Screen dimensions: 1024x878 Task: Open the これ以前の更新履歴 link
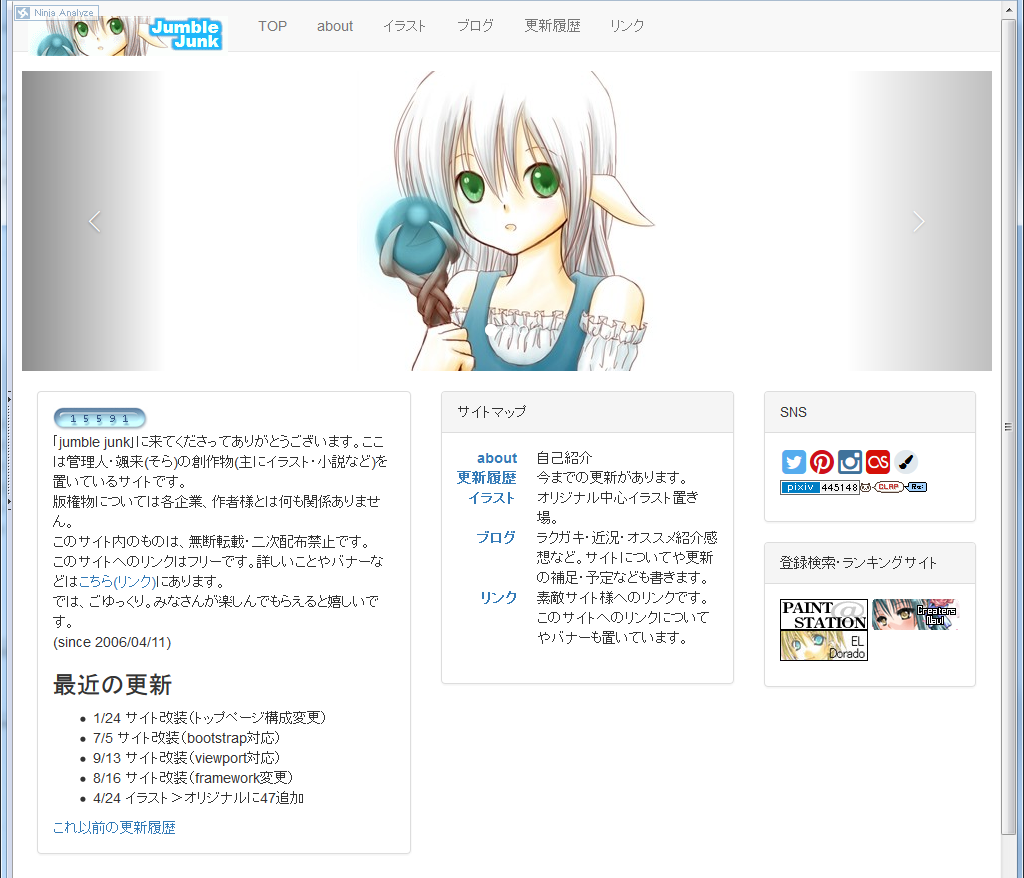pos(114,828)
